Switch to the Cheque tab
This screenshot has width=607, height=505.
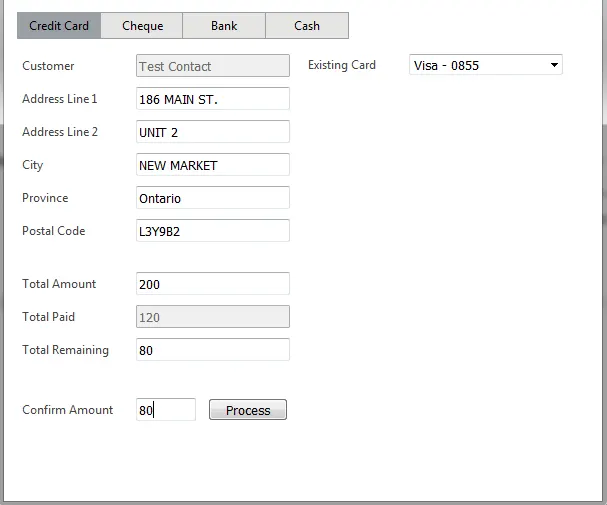tap(142, 26)
